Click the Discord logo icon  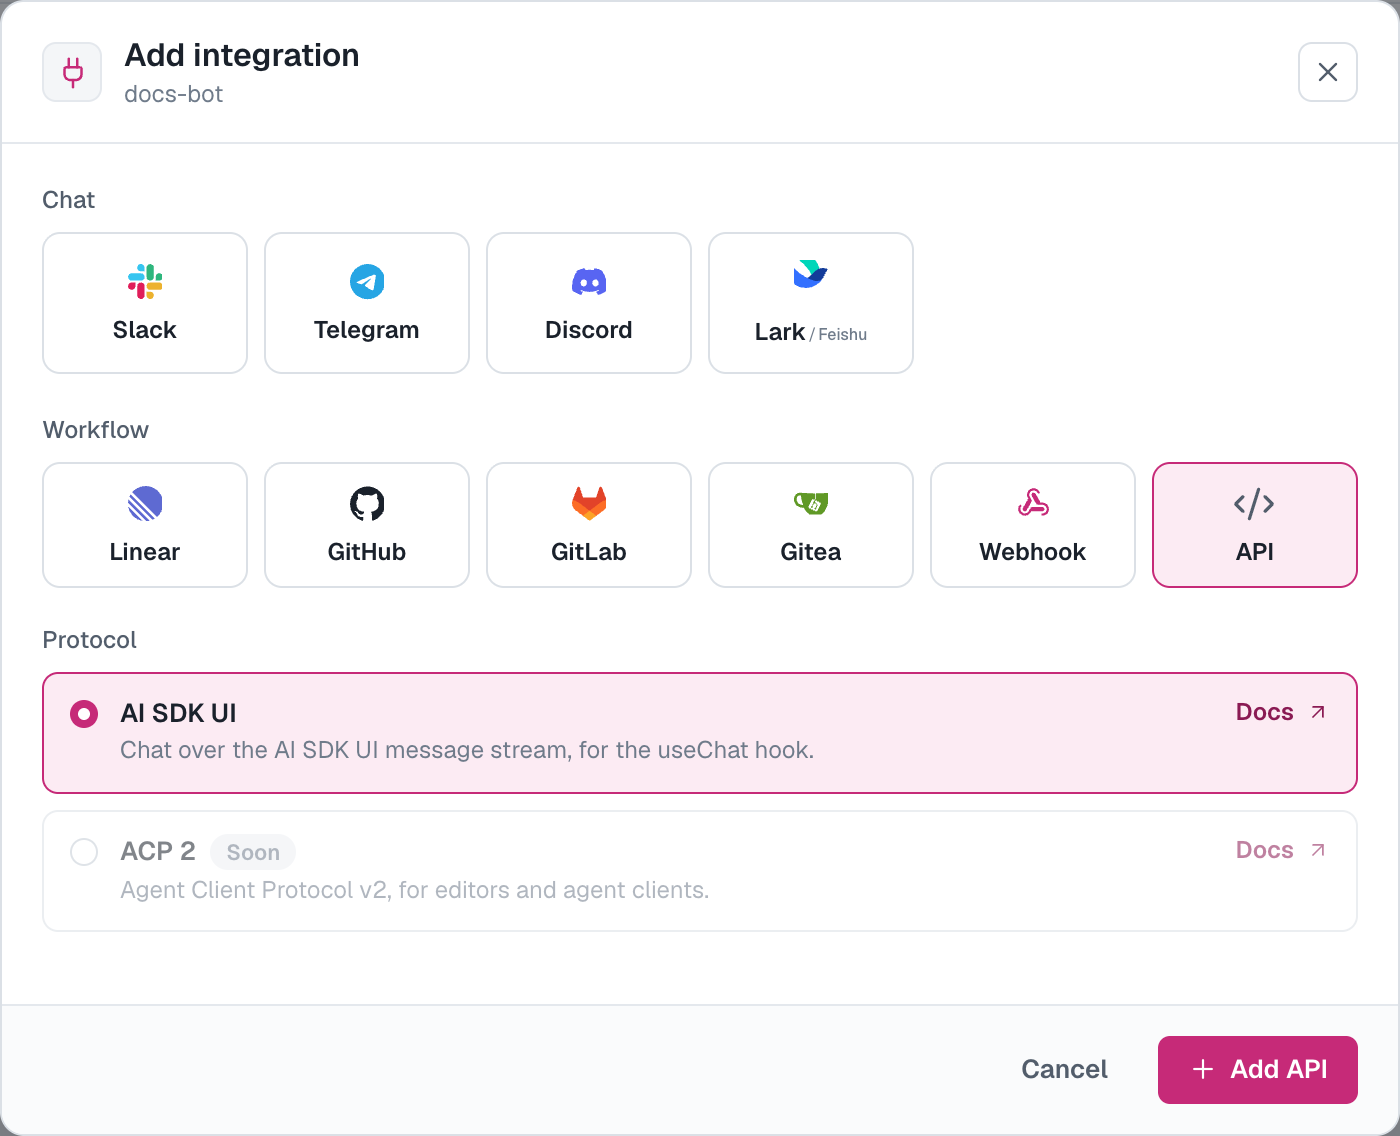click(589, 282)
